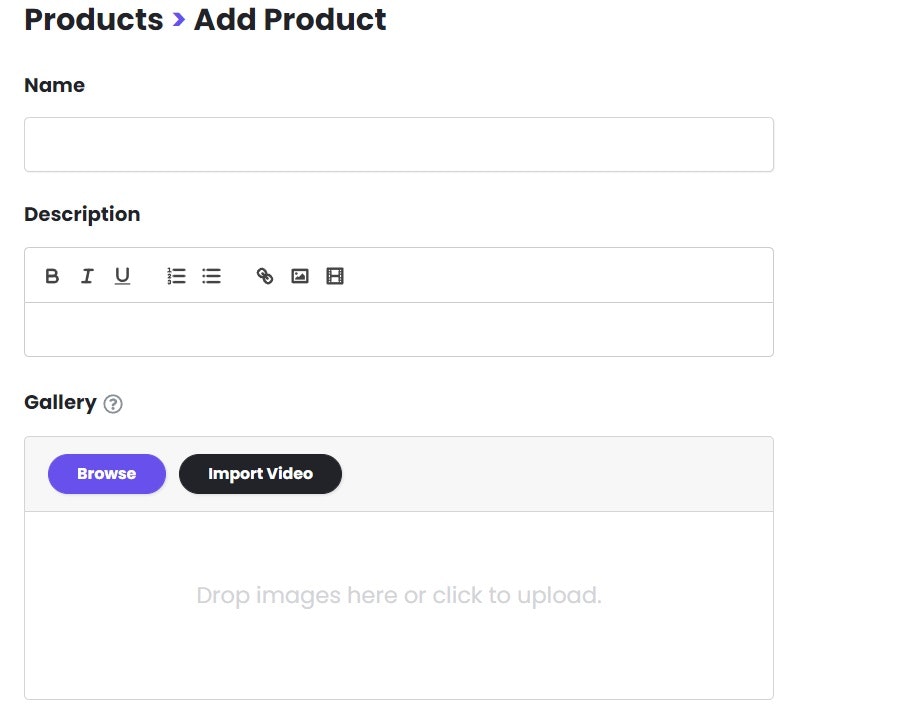The width and height of the screenshot is (920, 721).
Task: Click the Import Video button
Action: 260,473
